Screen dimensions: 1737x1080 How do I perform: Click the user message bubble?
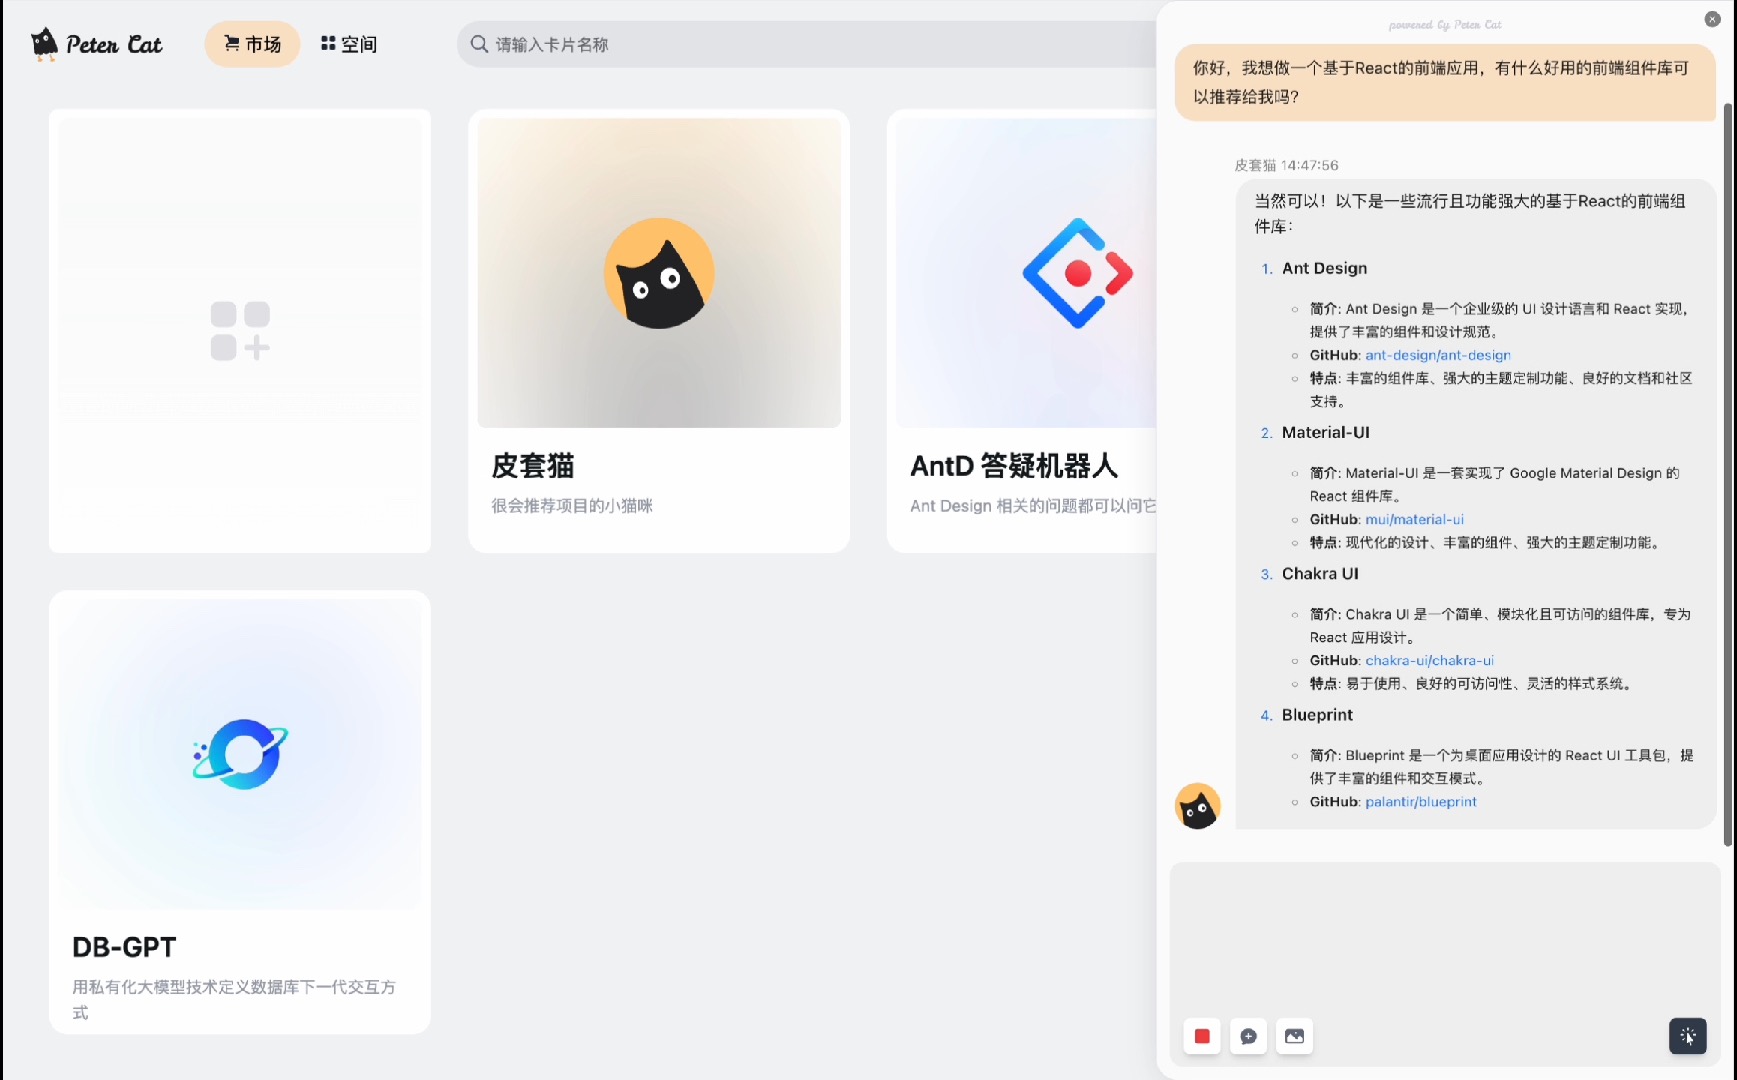1445,82
